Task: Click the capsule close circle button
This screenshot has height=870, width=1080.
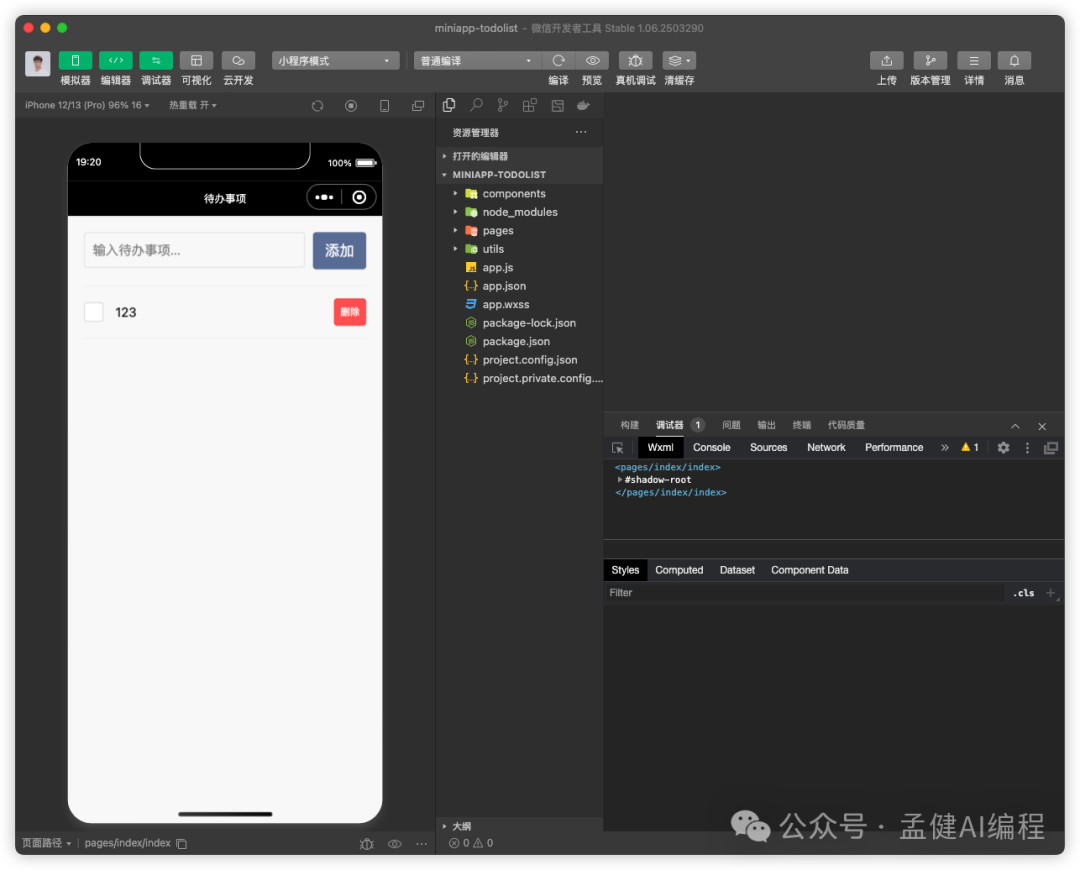Action: [359, 198]
